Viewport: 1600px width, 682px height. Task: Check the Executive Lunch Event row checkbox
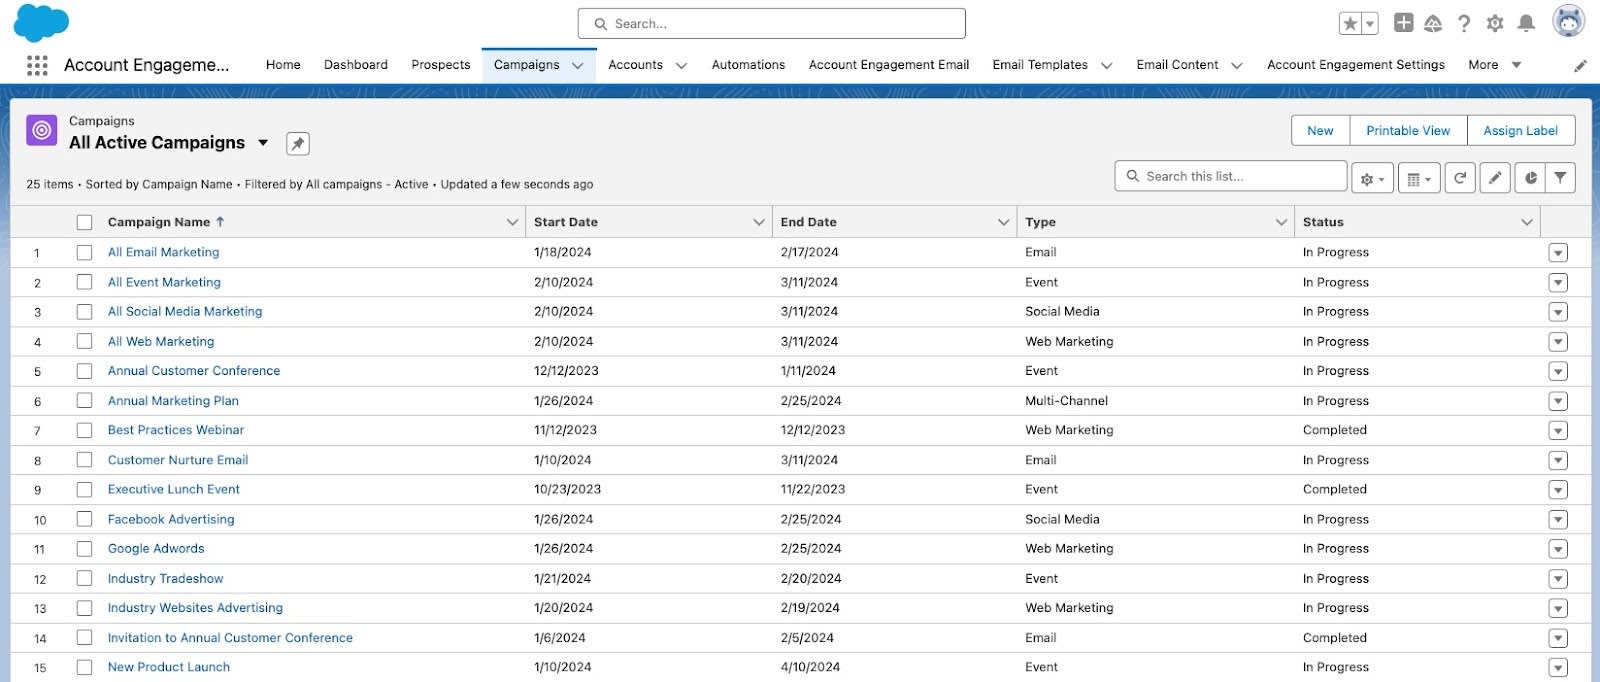[x=84, y=490]
